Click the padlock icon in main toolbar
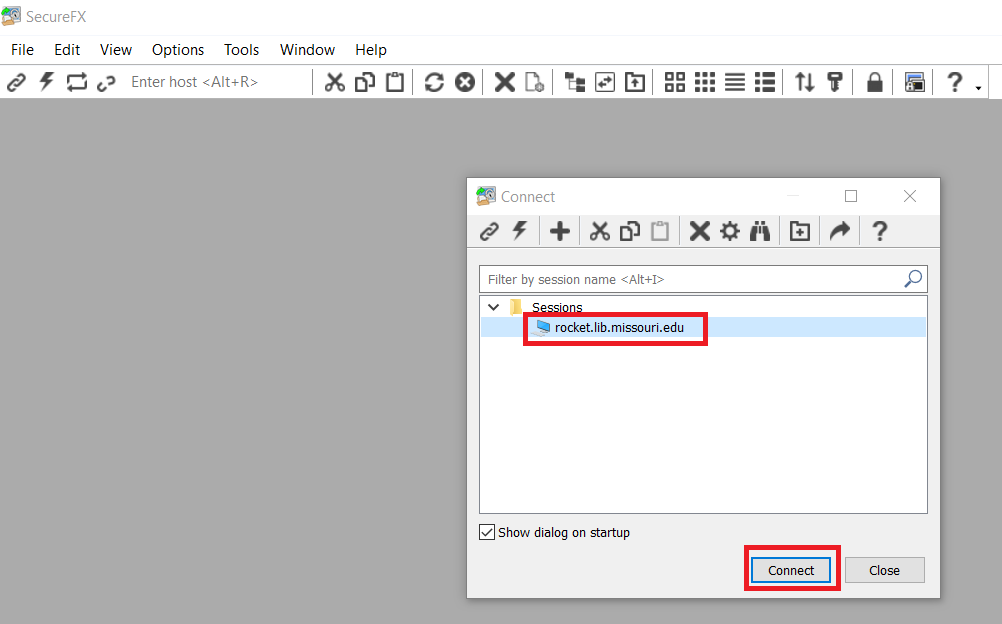The width and height of the screenshot is (1002, 624). point(874,82)
